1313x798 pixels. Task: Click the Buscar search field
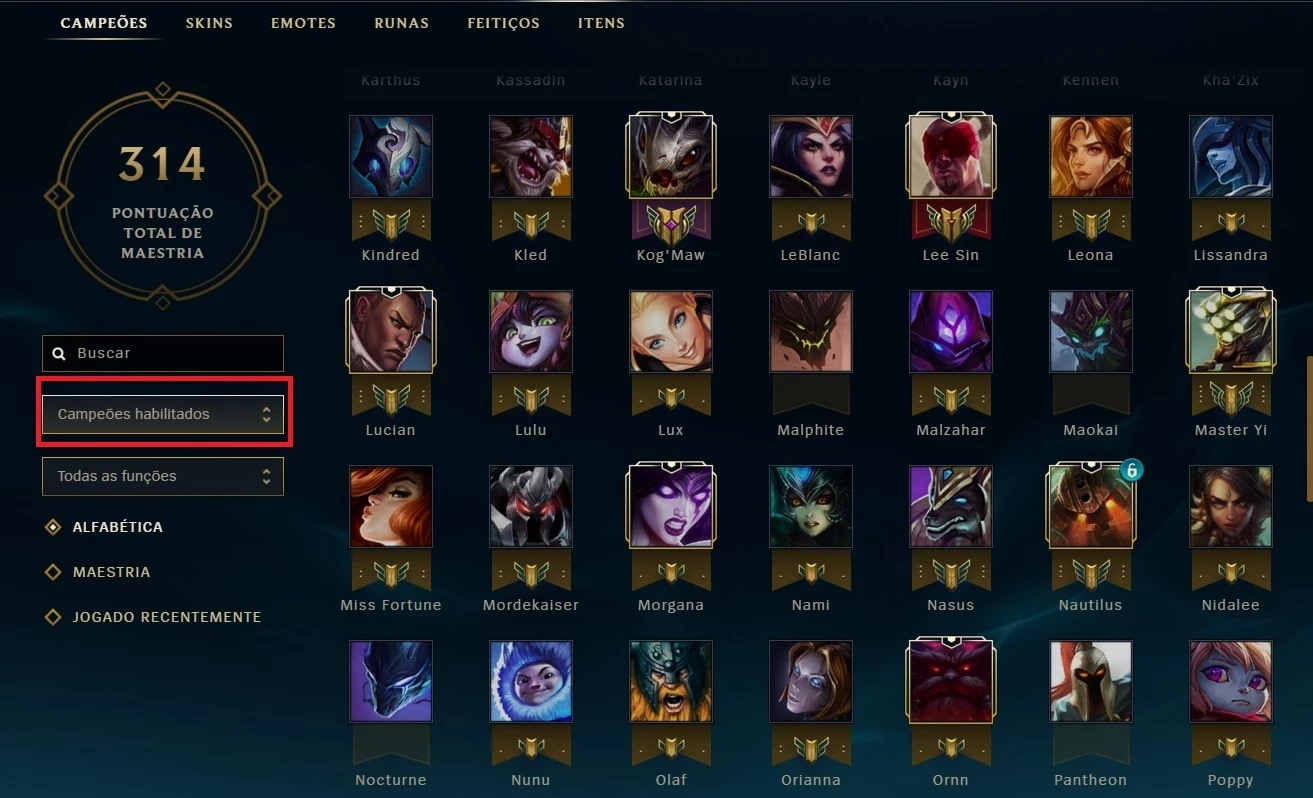pos(163,353)
